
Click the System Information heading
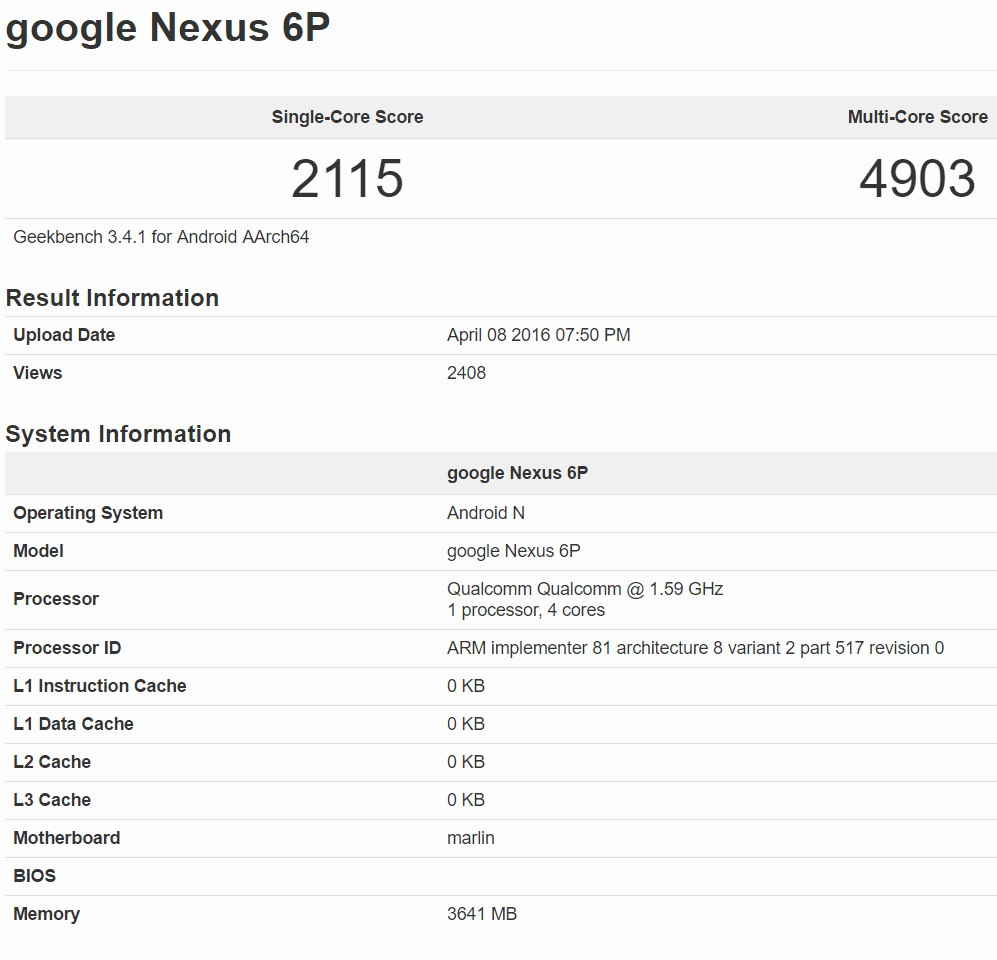118,434
